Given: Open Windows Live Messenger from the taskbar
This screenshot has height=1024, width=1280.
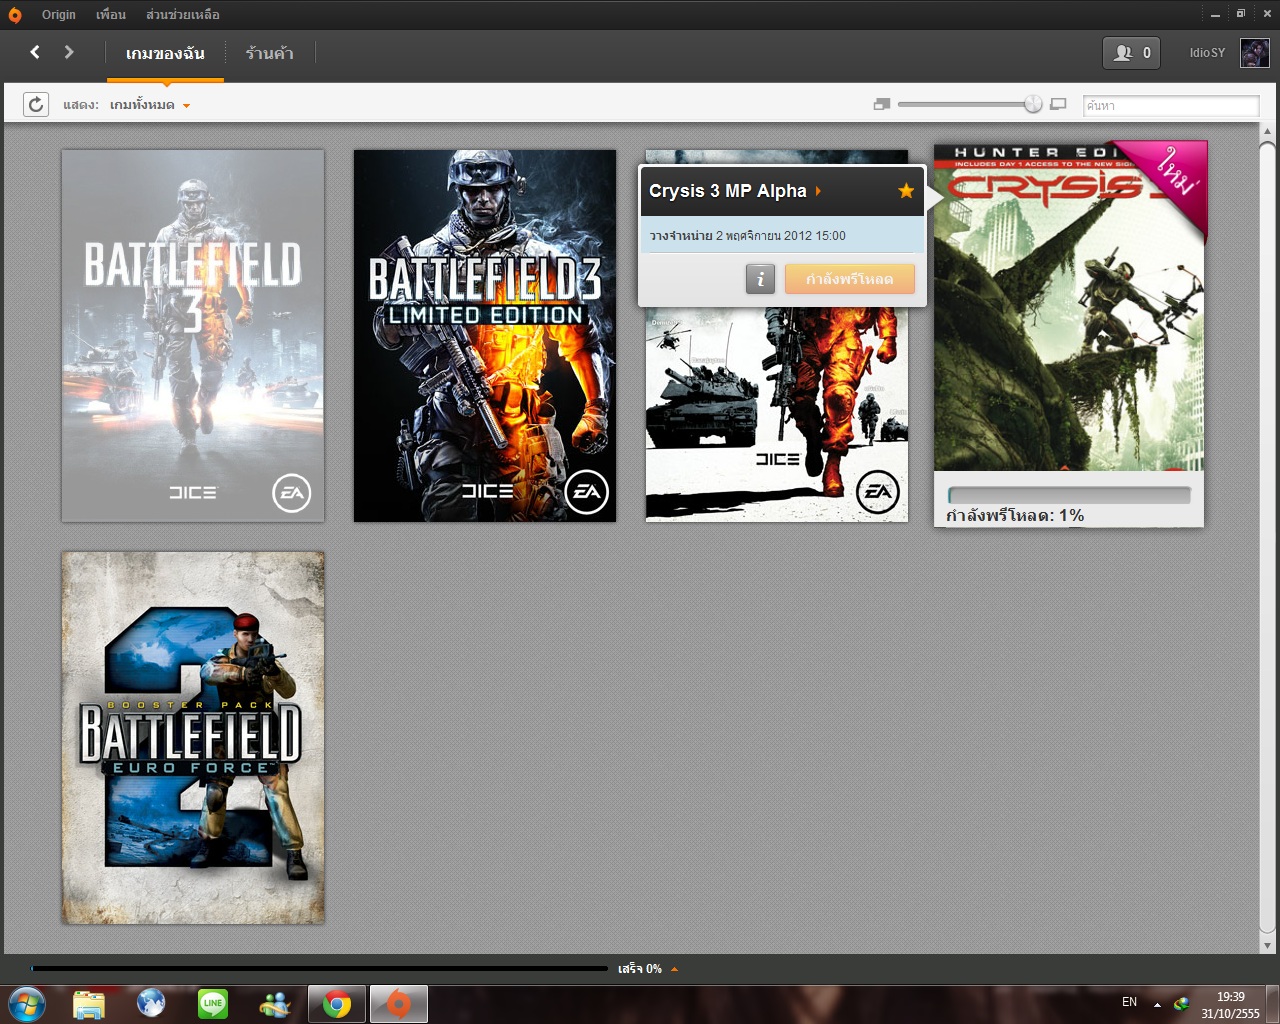Looking at the screenshot, I should click(275, 1004).
